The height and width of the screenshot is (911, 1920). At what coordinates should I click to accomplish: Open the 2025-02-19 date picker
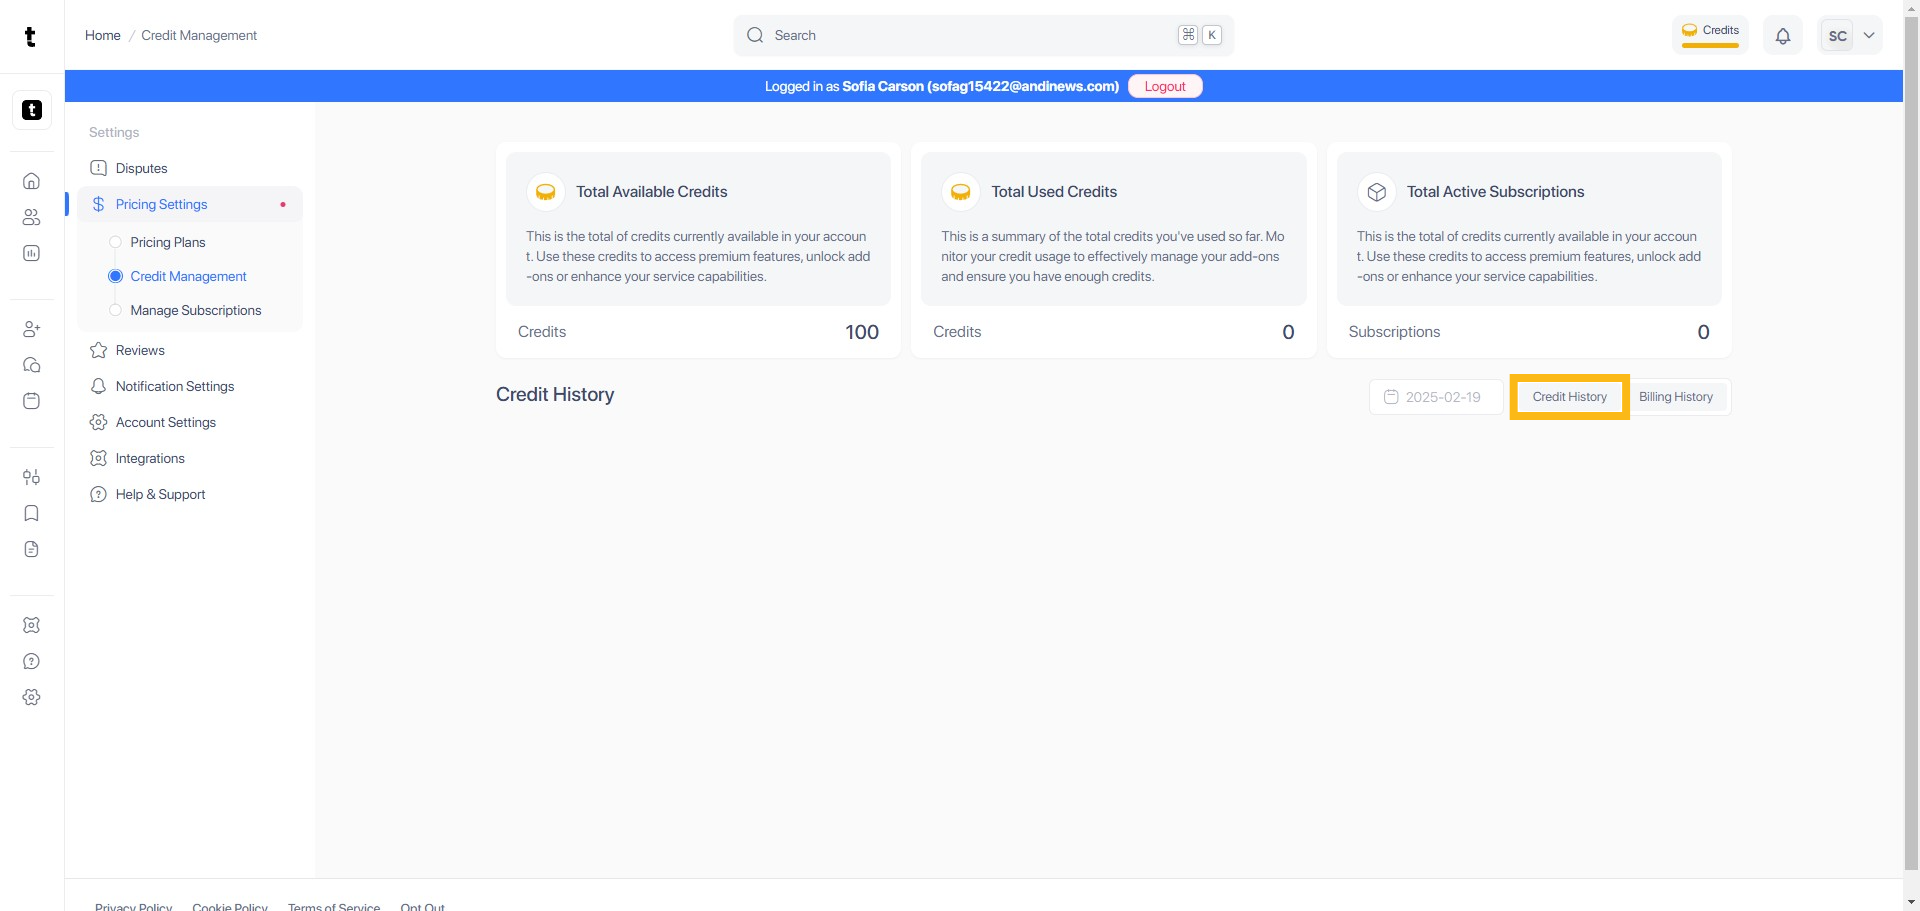pyautogui.click(x=1435, y=397)
